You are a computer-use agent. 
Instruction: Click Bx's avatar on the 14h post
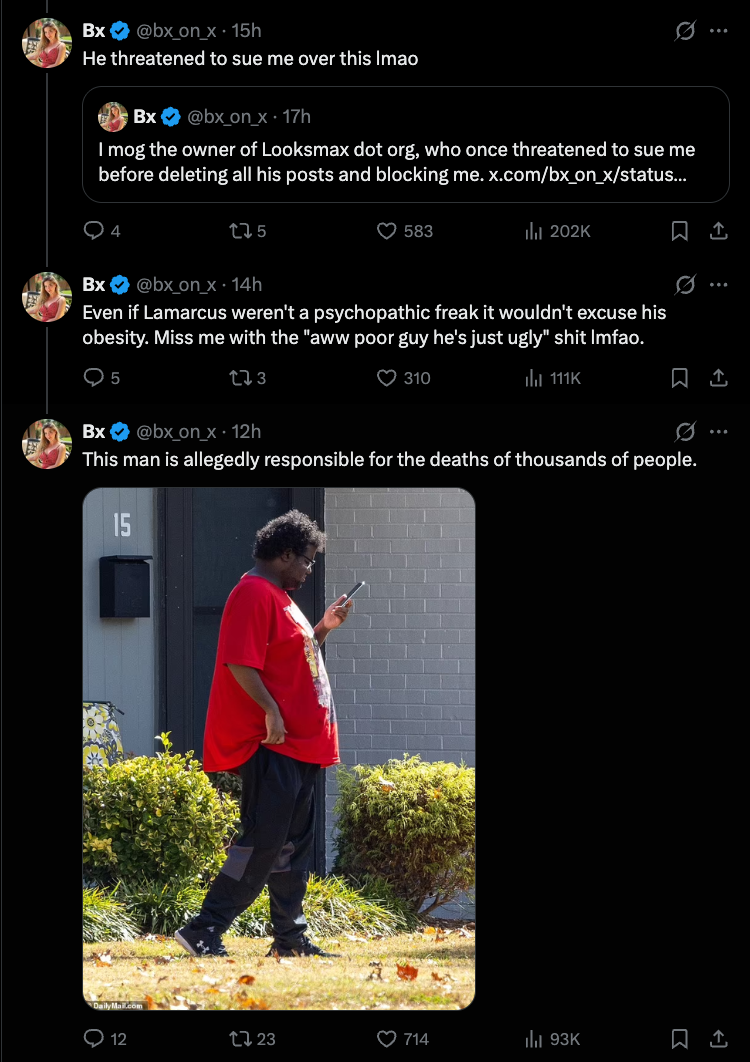pyautogui.click(x=47, y=297)
